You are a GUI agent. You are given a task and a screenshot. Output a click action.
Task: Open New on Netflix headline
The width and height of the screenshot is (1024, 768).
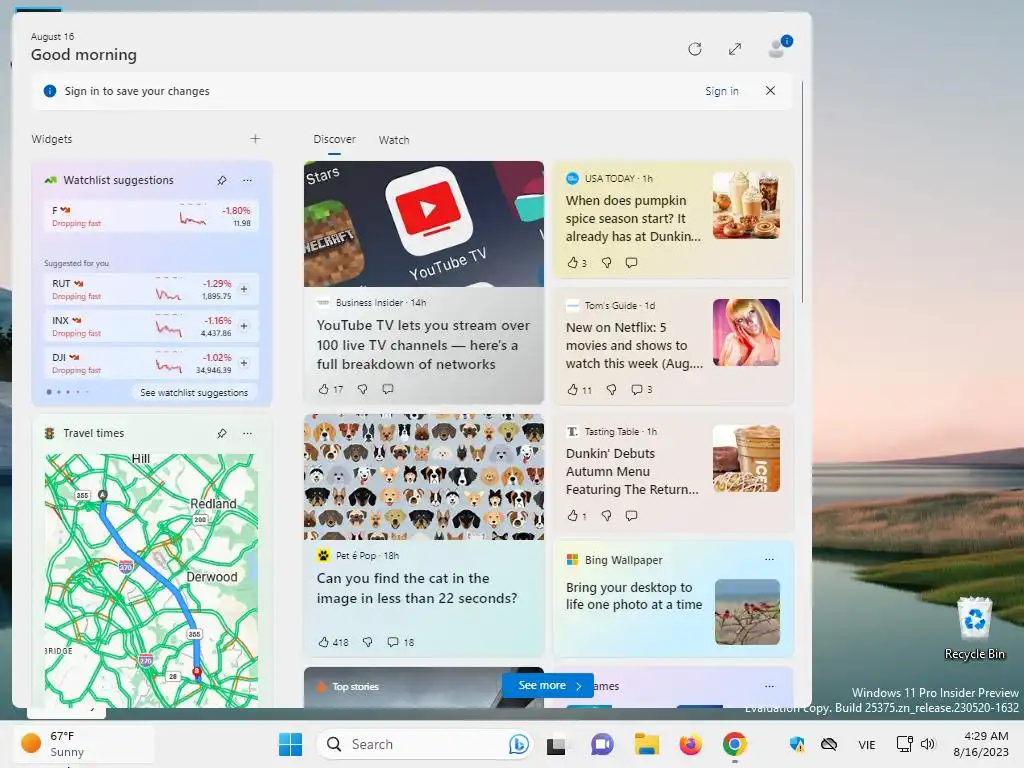tap(634, 345)
